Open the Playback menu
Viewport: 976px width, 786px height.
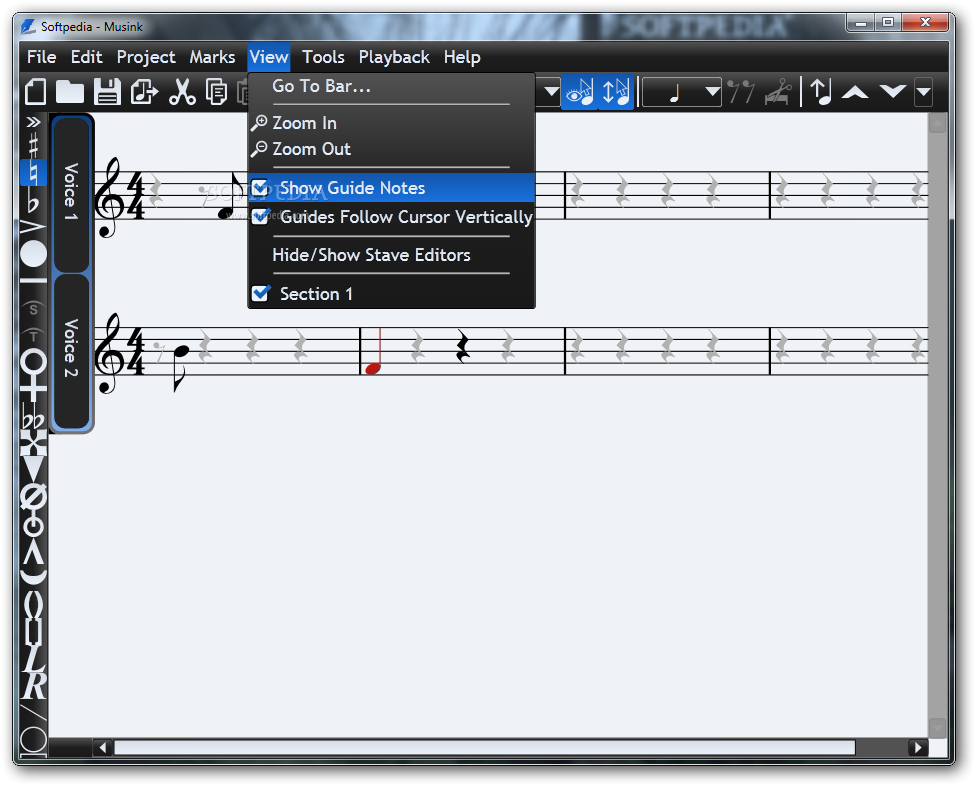coord(394,57)
